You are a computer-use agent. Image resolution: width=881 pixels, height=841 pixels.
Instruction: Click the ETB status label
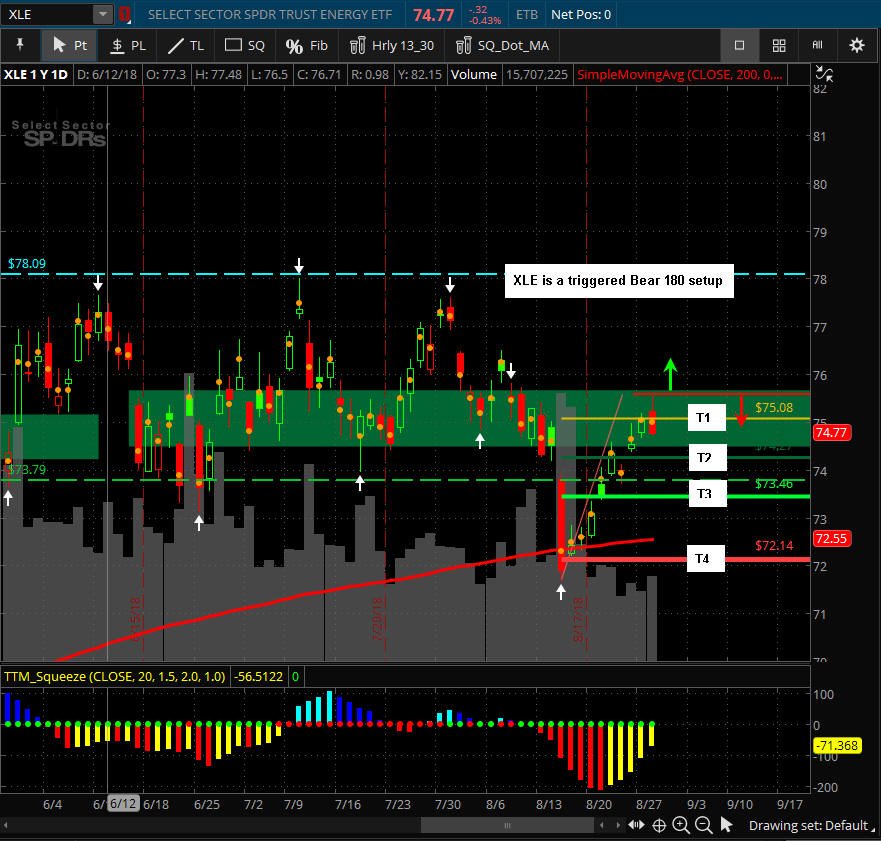[527, 15]
